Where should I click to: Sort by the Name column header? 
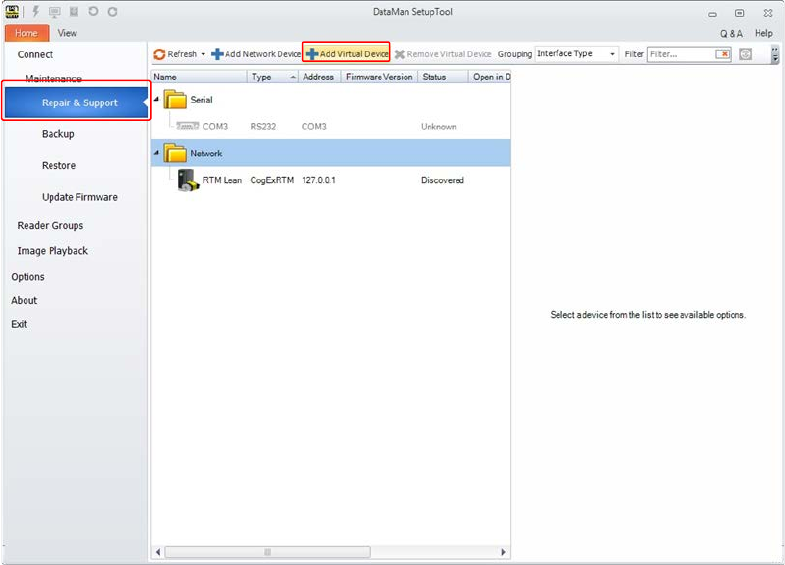[x=199, y=77]
